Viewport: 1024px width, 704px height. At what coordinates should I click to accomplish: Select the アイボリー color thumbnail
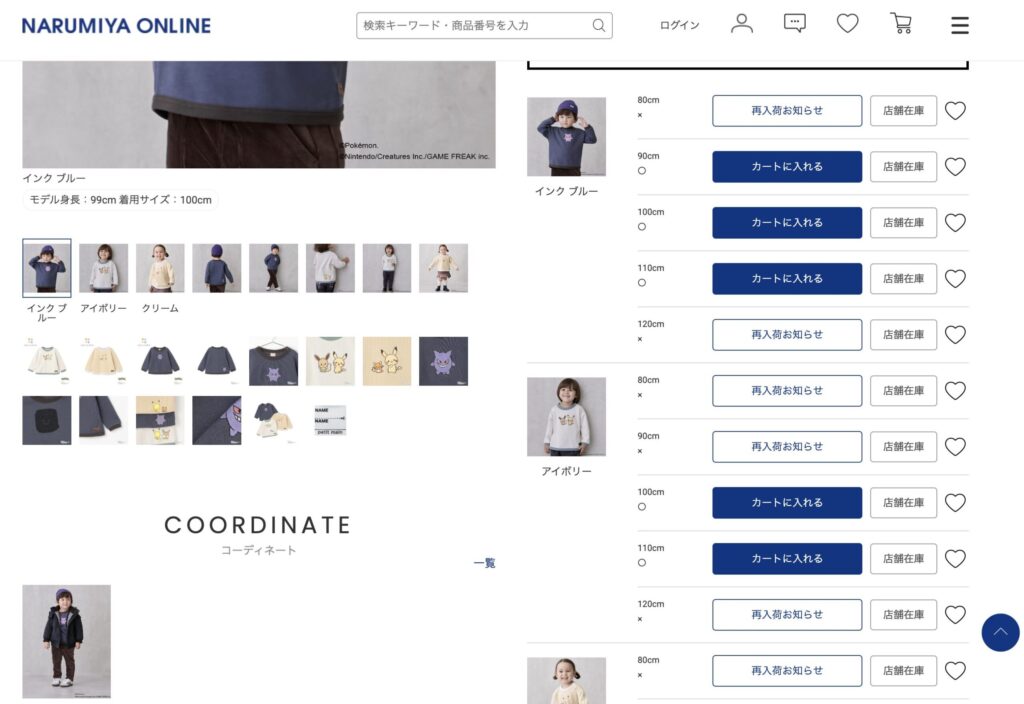click(x=103, y=268)
